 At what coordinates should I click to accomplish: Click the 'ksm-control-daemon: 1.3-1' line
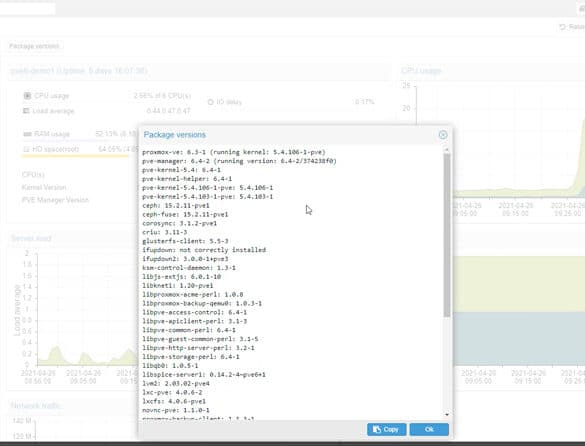click(189, 268)
